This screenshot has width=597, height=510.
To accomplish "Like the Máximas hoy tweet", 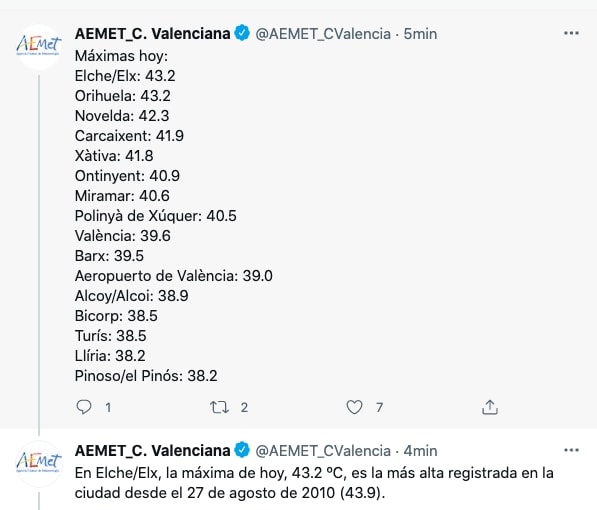I will 354,407.
